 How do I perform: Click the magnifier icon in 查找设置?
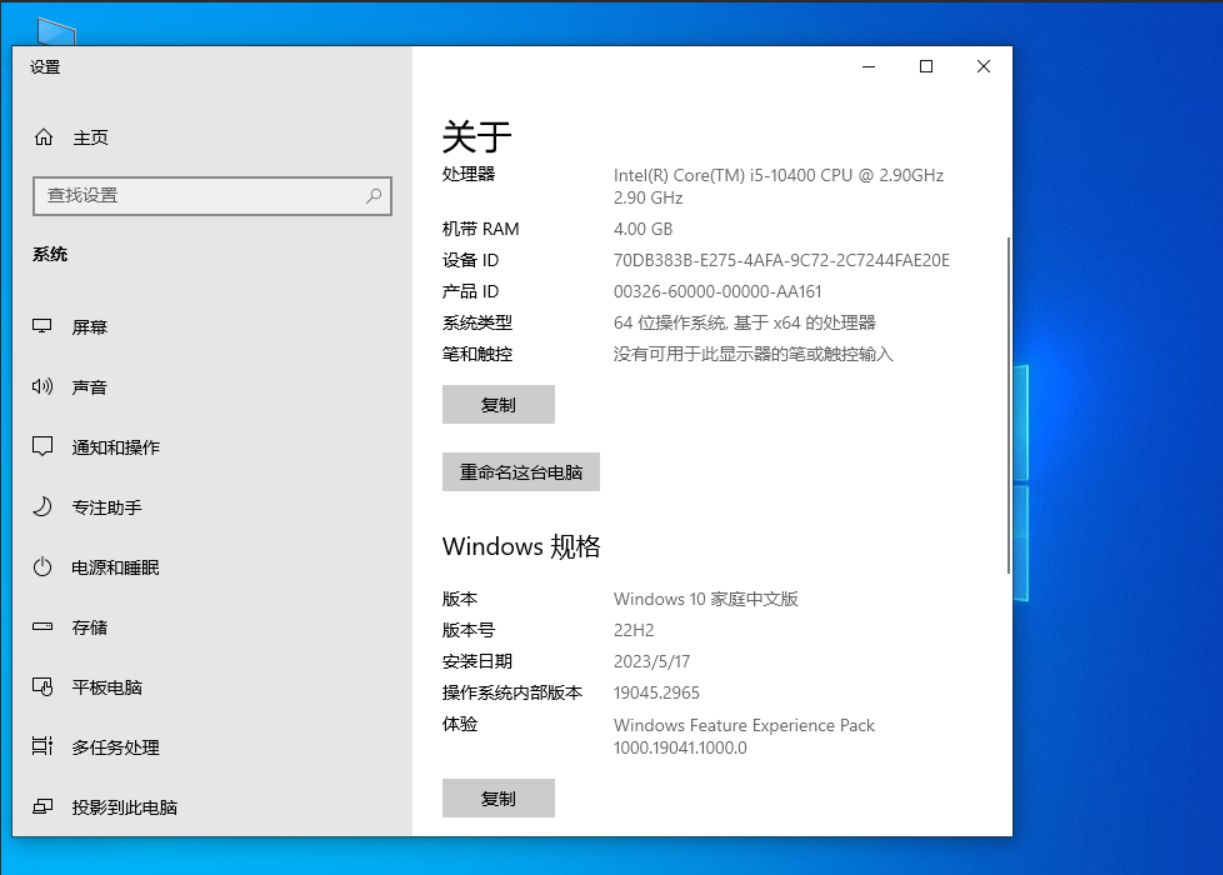[x=374, y=196]
